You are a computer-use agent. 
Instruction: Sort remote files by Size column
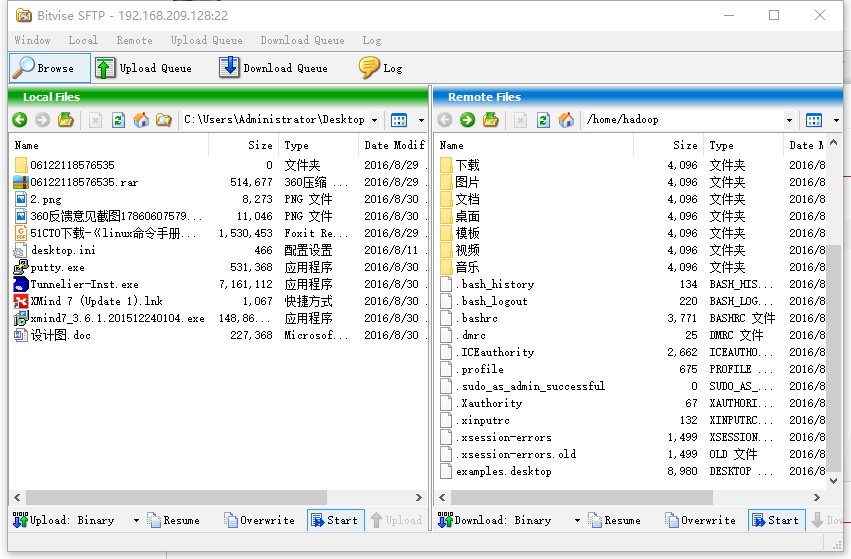point(669,145)
